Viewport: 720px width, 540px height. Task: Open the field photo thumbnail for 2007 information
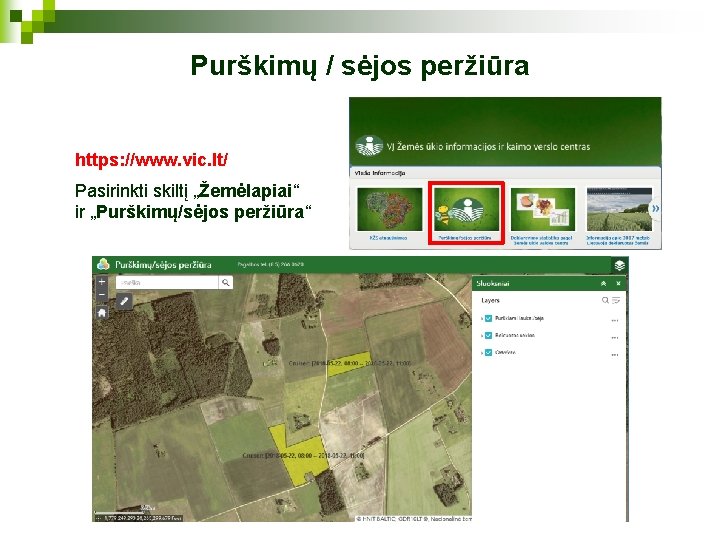tap(619, 209)
